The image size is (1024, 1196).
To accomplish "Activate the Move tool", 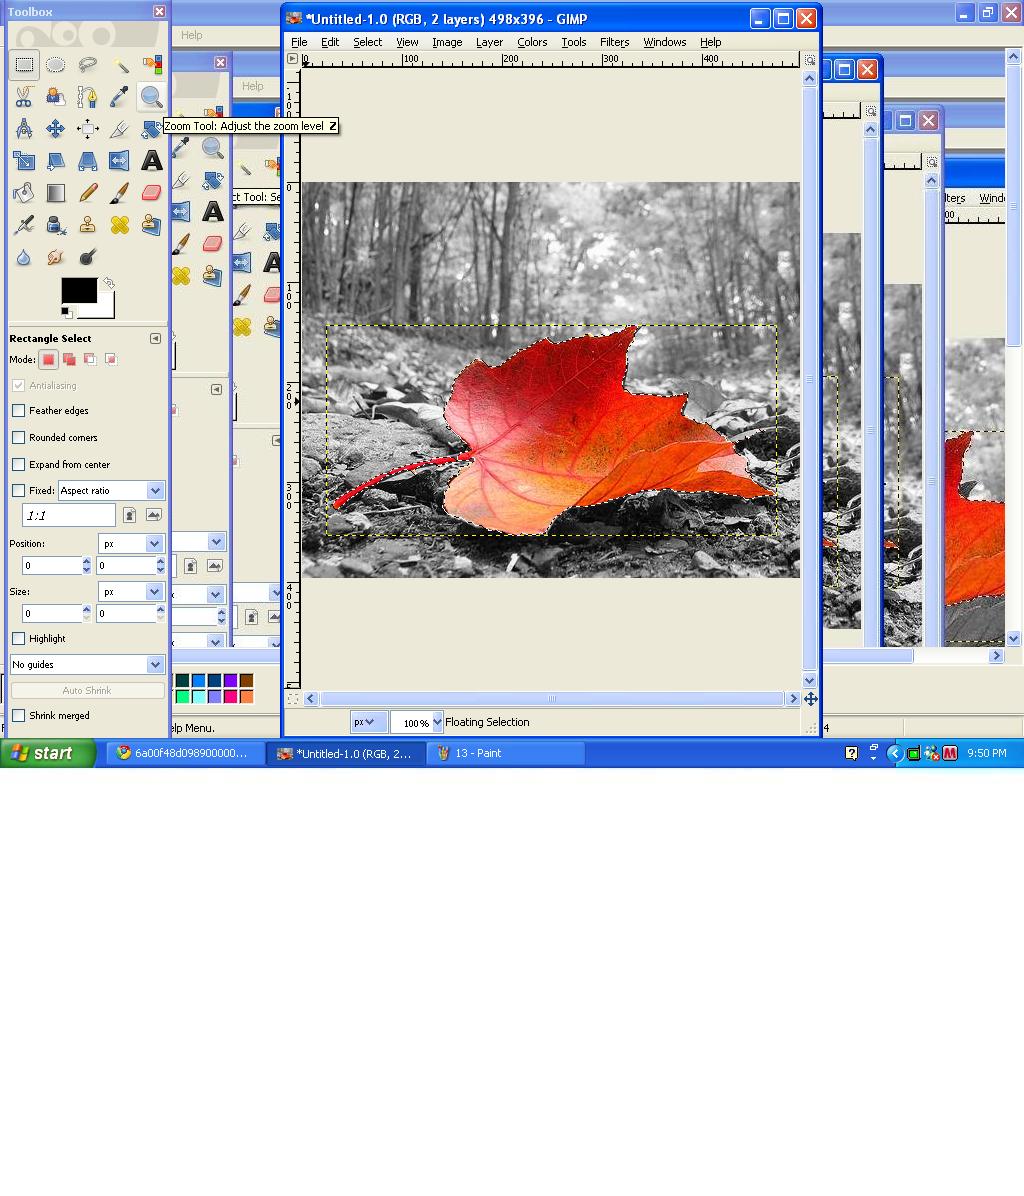I will [x=56, y=129].
